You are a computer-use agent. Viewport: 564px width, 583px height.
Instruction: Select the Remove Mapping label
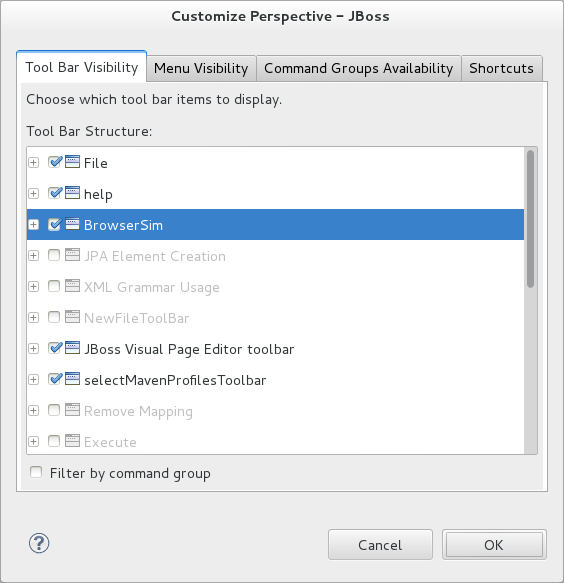point(138,412)
